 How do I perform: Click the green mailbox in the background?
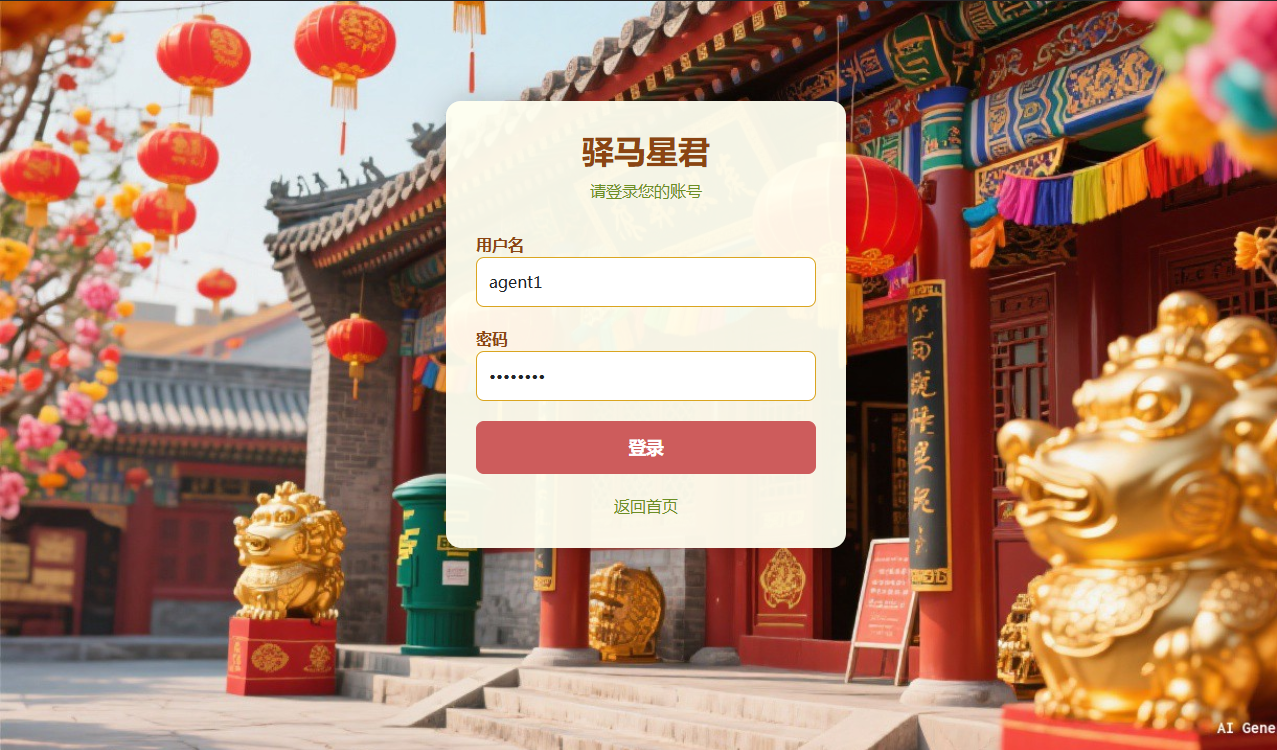(437, 565)
